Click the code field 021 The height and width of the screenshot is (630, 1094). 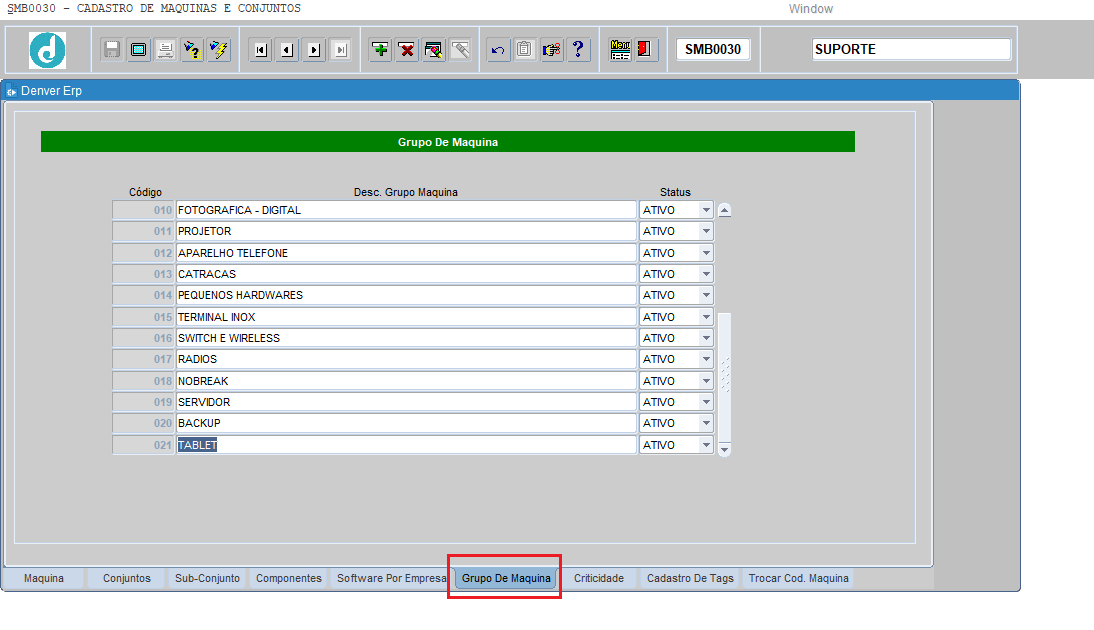click(x=143, y=445)
